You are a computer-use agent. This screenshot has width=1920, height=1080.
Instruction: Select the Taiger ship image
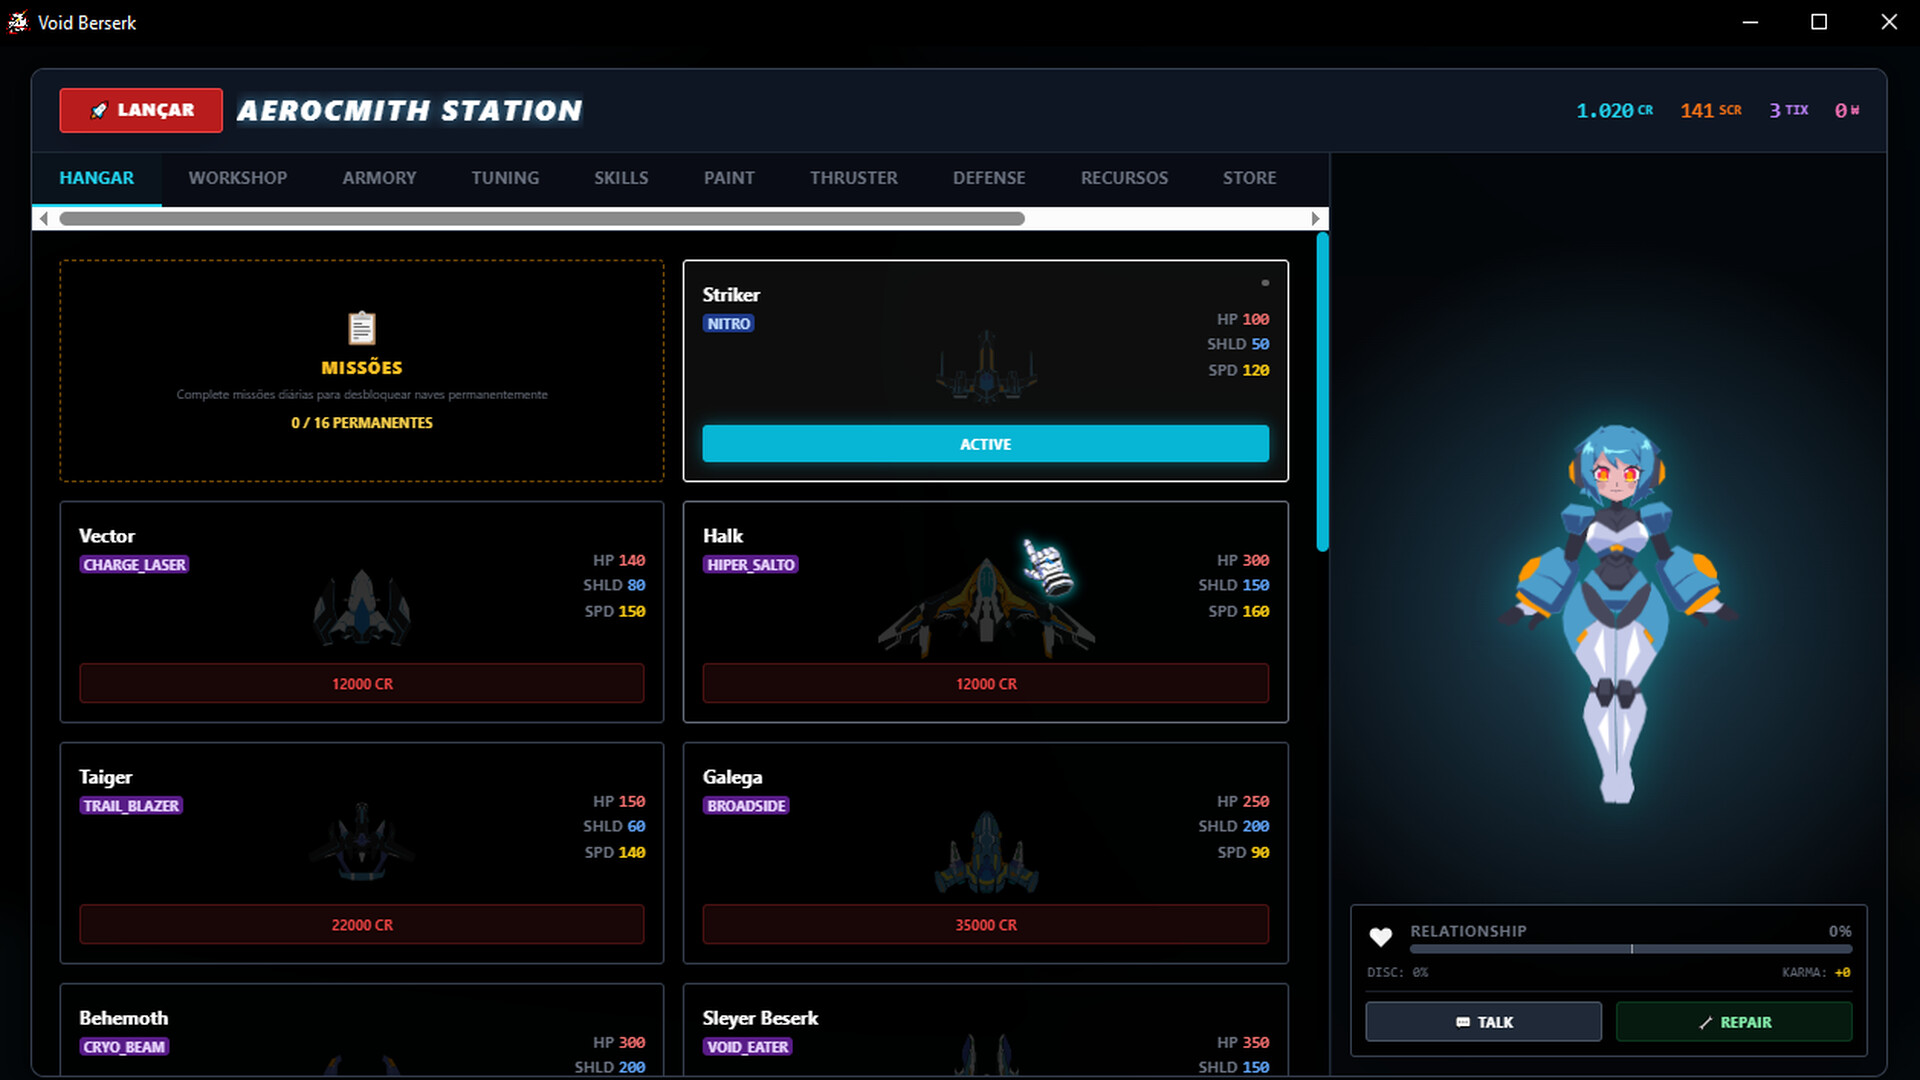[x=362, y=842]
